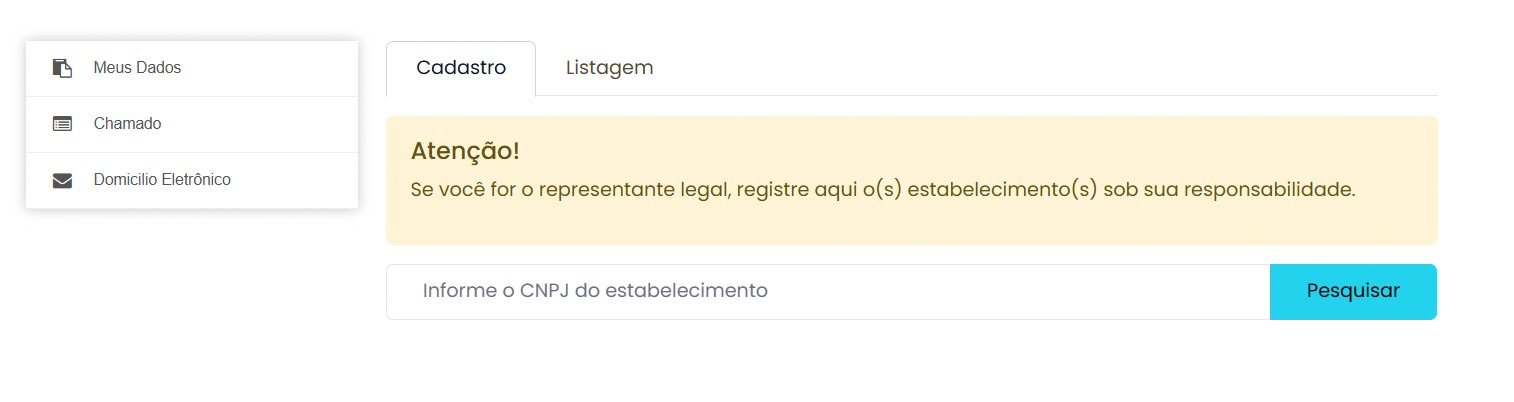1514x402 pixels.
Task: Go to Domicilio Eletrônico text entry
Action: (x=162, y=180)
